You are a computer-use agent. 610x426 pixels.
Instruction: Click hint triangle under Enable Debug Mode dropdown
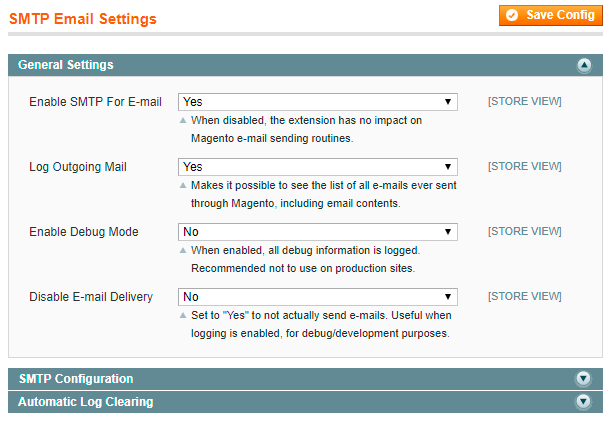(x=182, y=250)
